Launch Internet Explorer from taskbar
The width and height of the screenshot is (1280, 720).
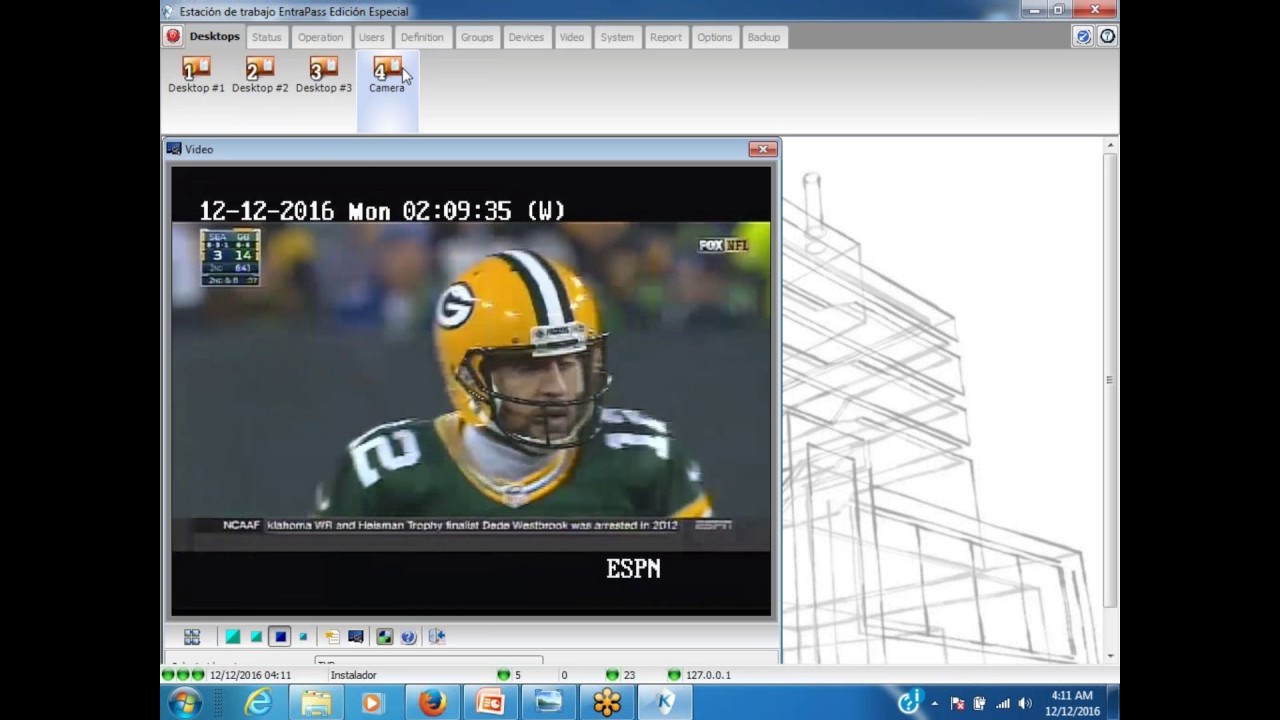pos(259,703)
